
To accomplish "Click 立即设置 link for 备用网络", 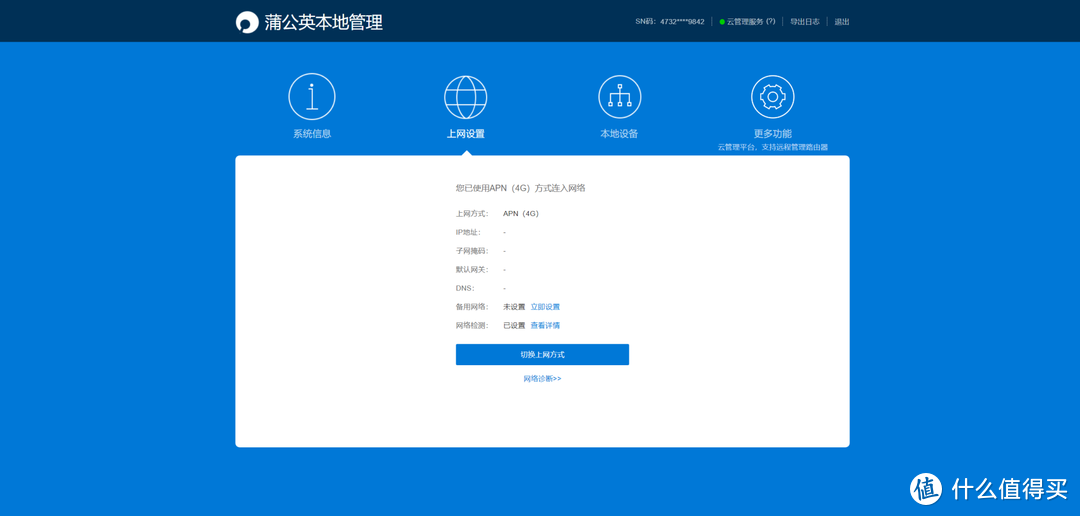I will (545, 307).
